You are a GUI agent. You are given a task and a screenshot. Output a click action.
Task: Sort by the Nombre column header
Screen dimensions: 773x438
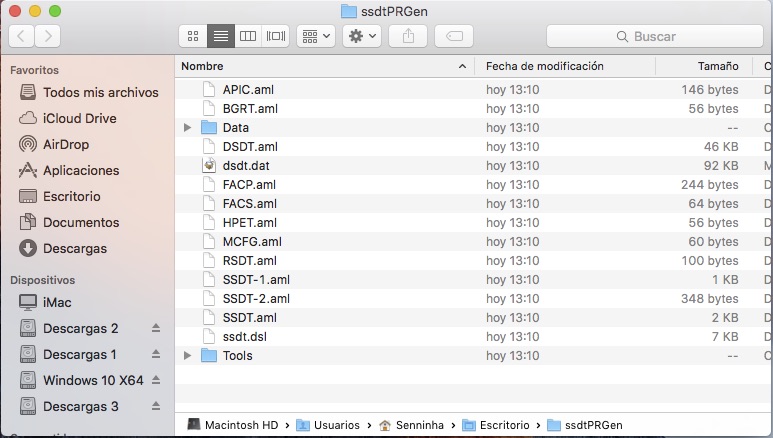pyautogui.click(x=324, y=66)
